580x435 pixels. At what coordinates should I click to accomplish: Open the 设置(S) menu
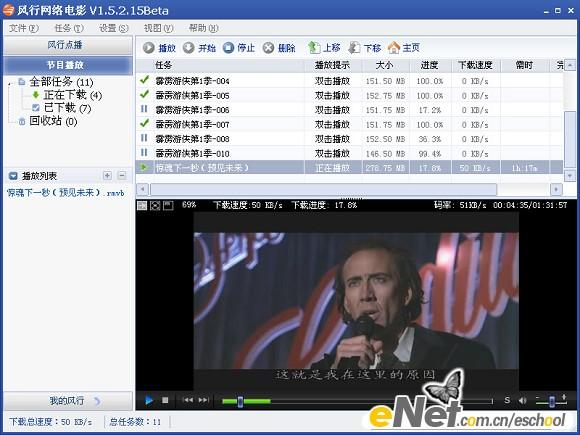coord(114,28)
